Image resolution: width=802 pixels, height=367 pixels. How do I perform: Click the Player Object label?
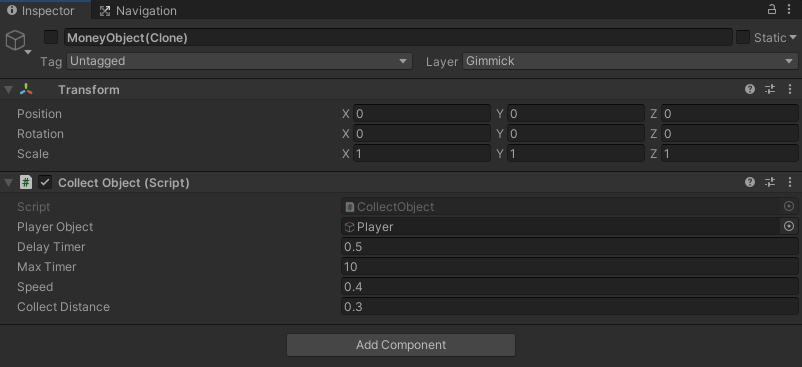tap(55, 226)
